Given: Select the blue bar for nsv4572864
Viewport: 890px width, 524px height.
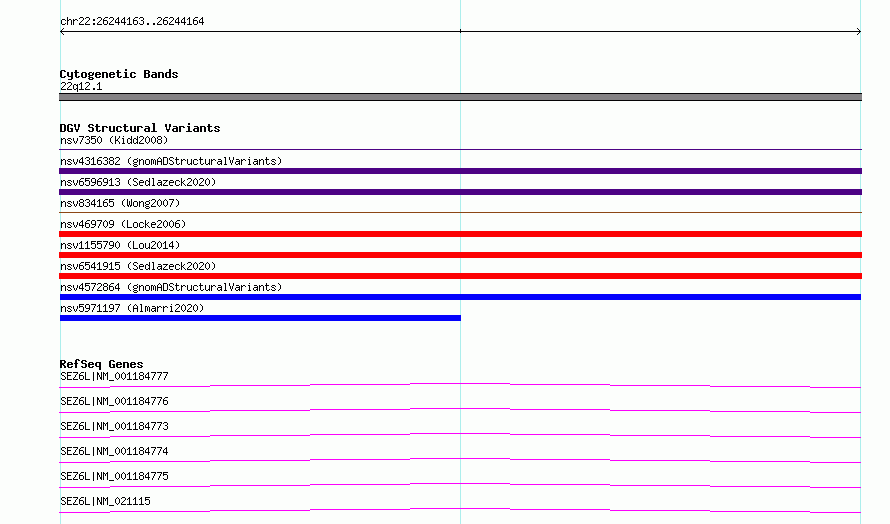Looking at the screenshot, I should [460, 297].
